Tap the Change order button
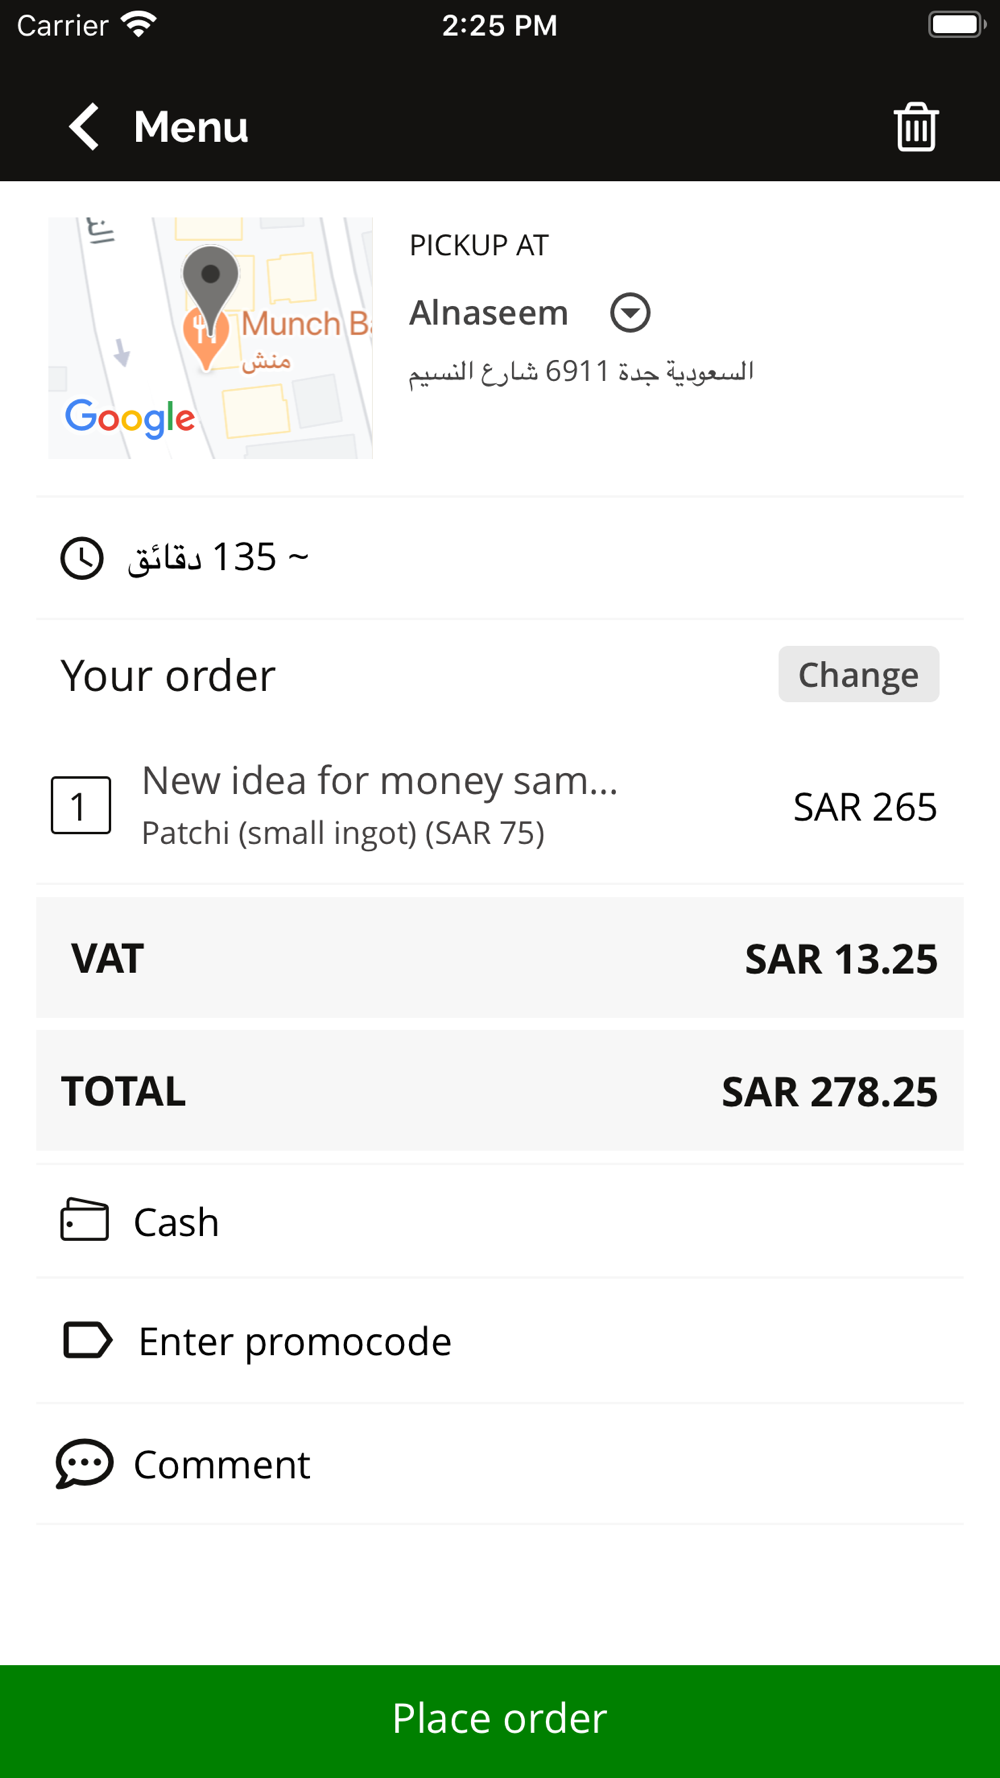This screenshot has height=1778, width=1000. pos(858,674)
